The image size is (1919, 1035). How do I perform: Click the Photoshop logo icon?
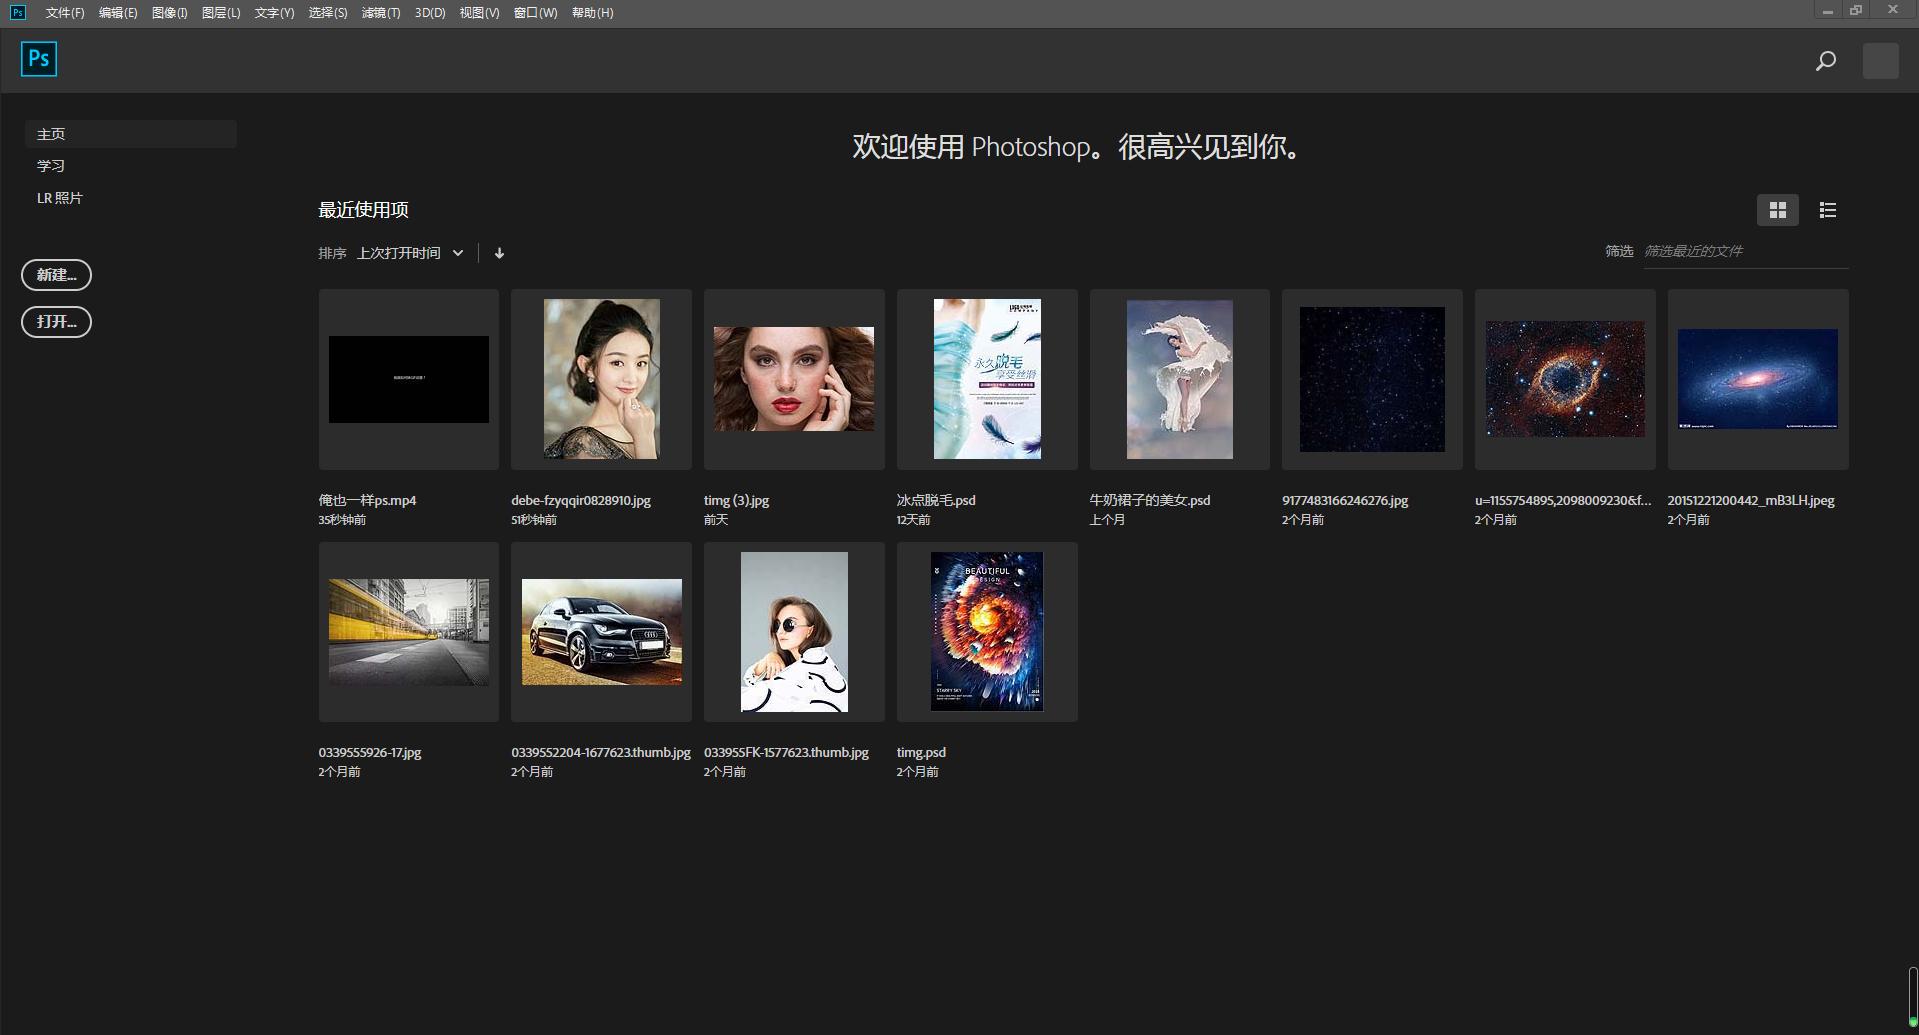click(x=38, y=58)
